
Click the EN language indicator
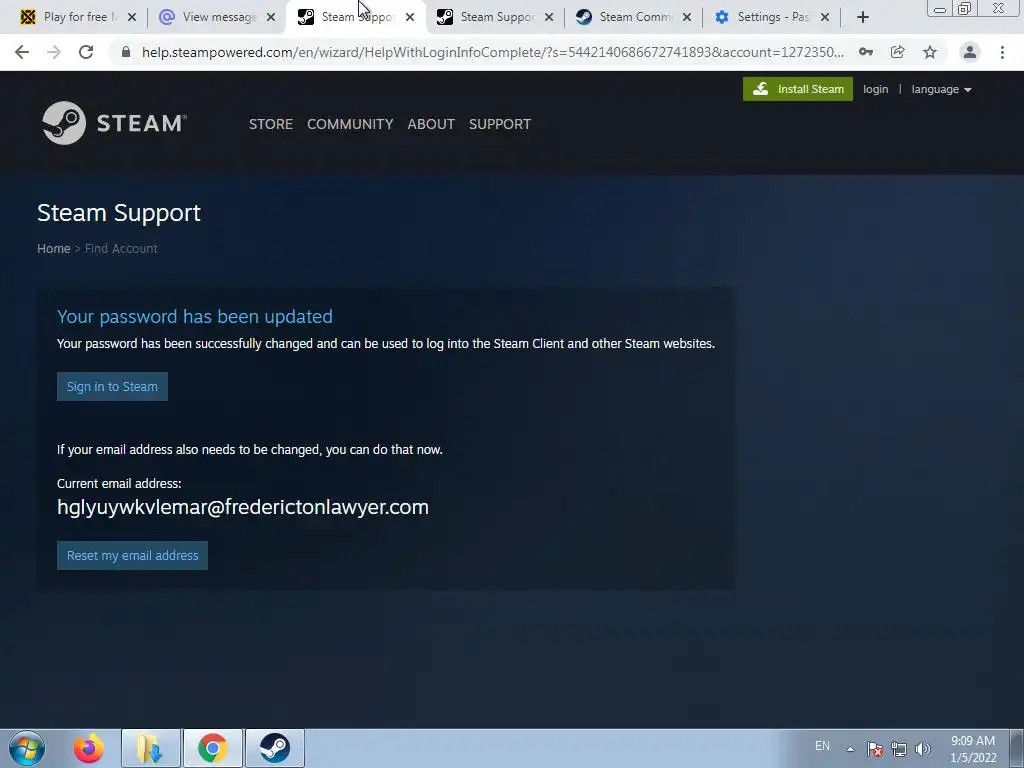tap(822, 746)
